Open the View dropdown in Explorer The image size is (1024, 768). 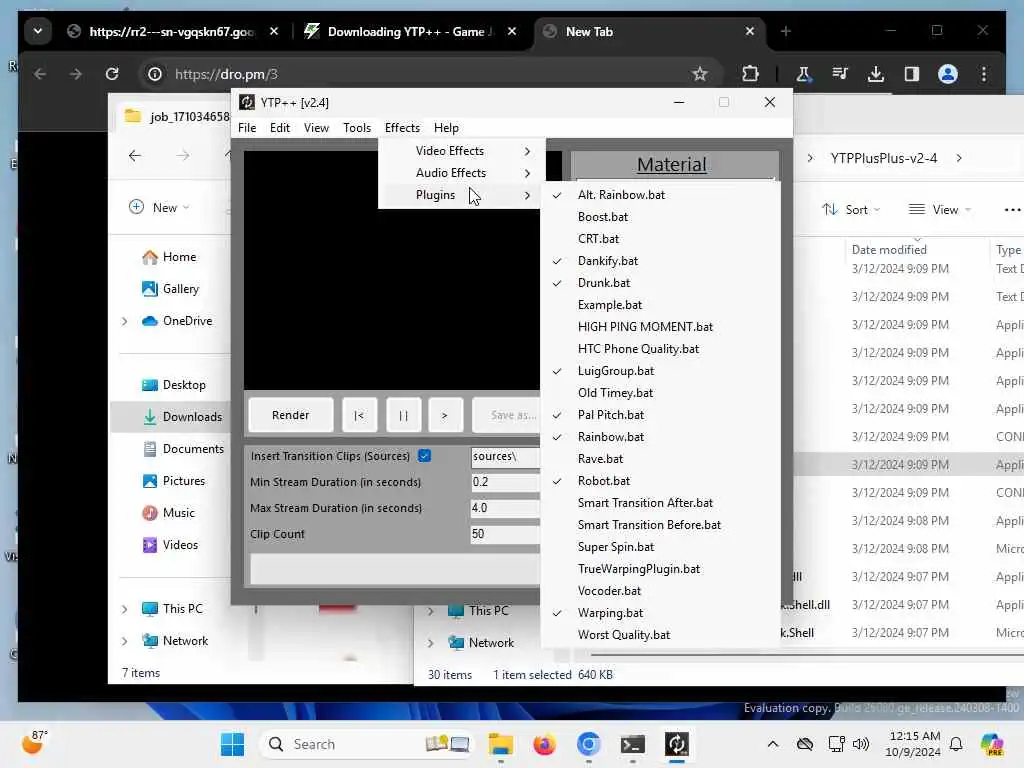940,210
